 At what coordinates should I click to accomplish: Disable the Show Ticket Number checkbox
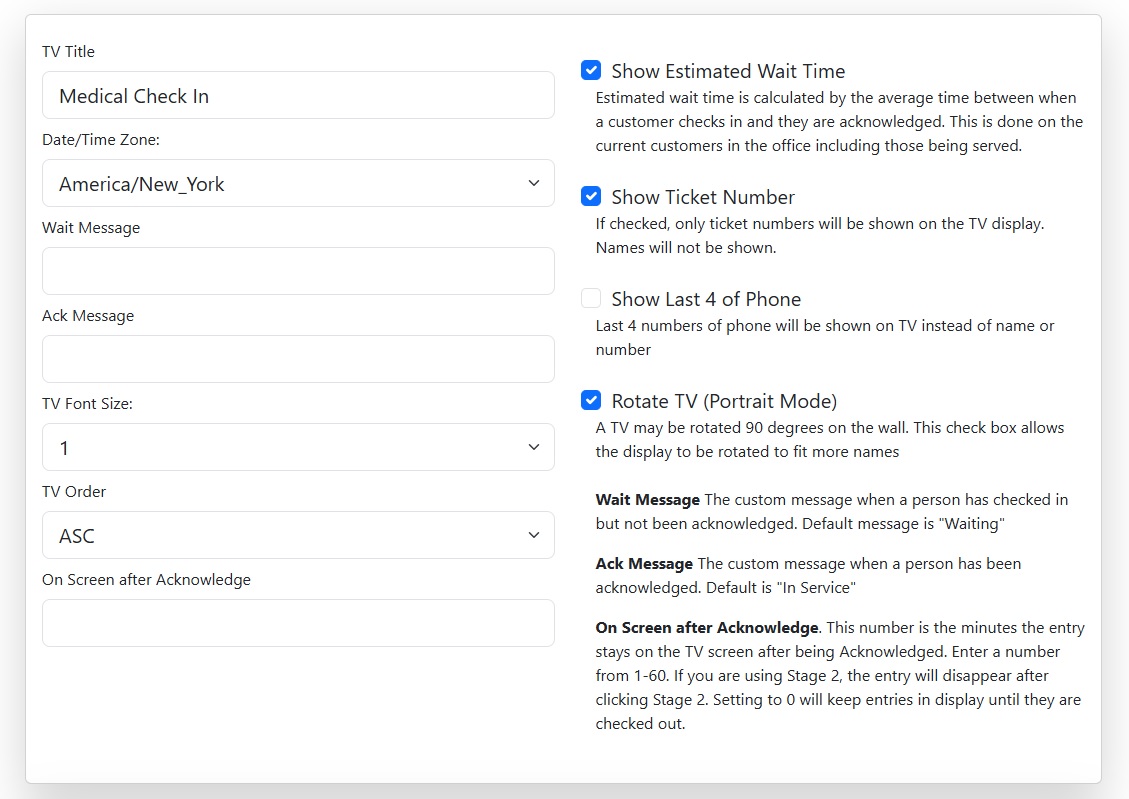[591, 197]
